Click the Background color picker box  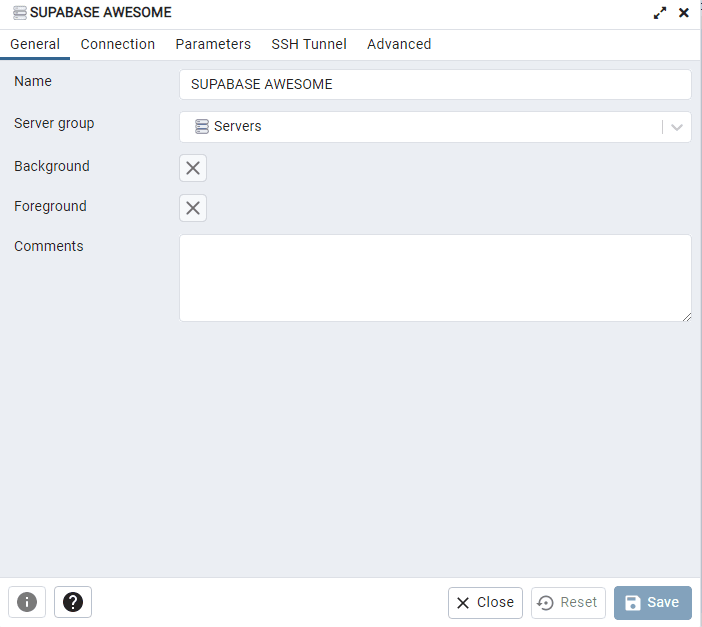193,168
